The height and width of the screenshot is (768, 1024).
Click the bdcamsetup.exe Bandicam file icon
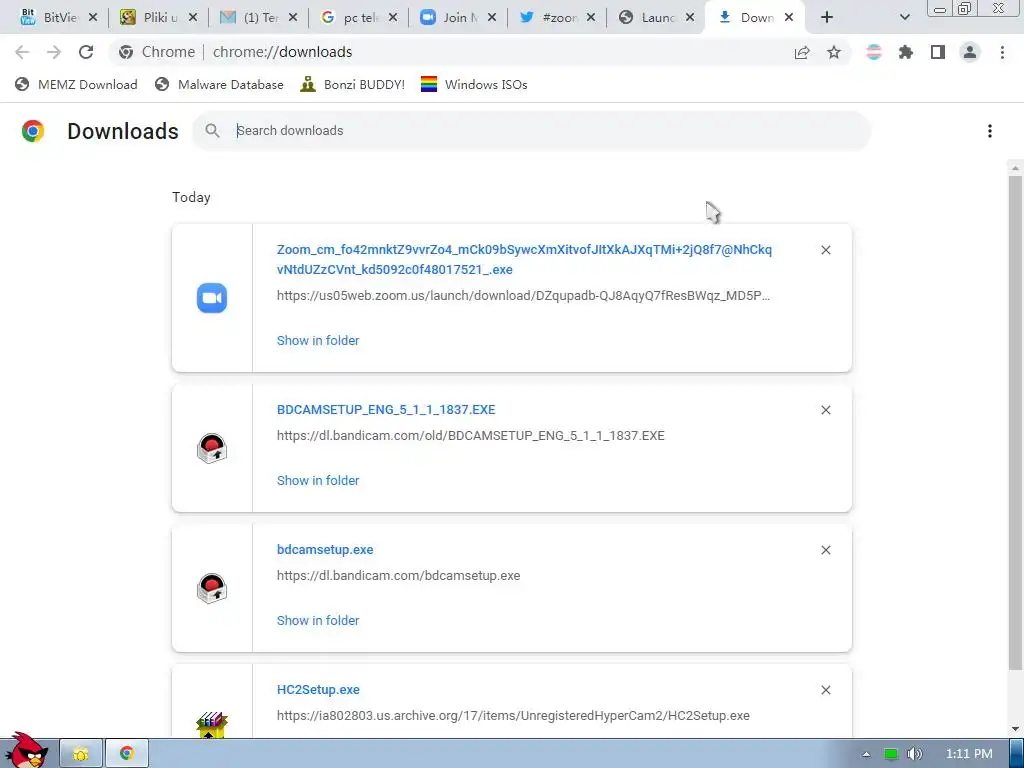212,588
